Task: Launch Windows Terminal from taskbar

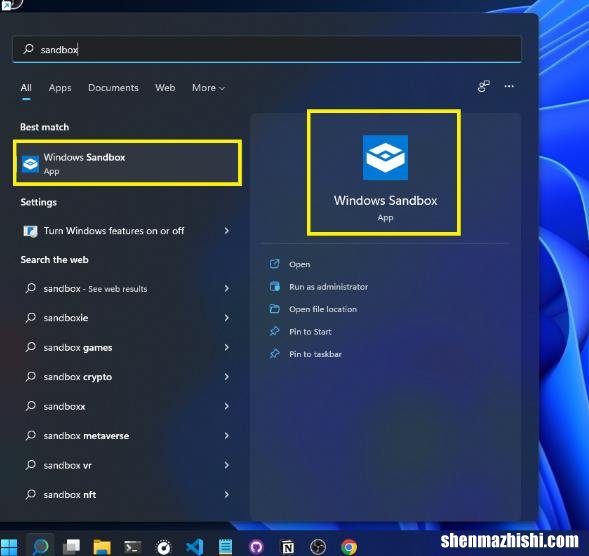Action: pyautogui.click(x=133, y=547)
